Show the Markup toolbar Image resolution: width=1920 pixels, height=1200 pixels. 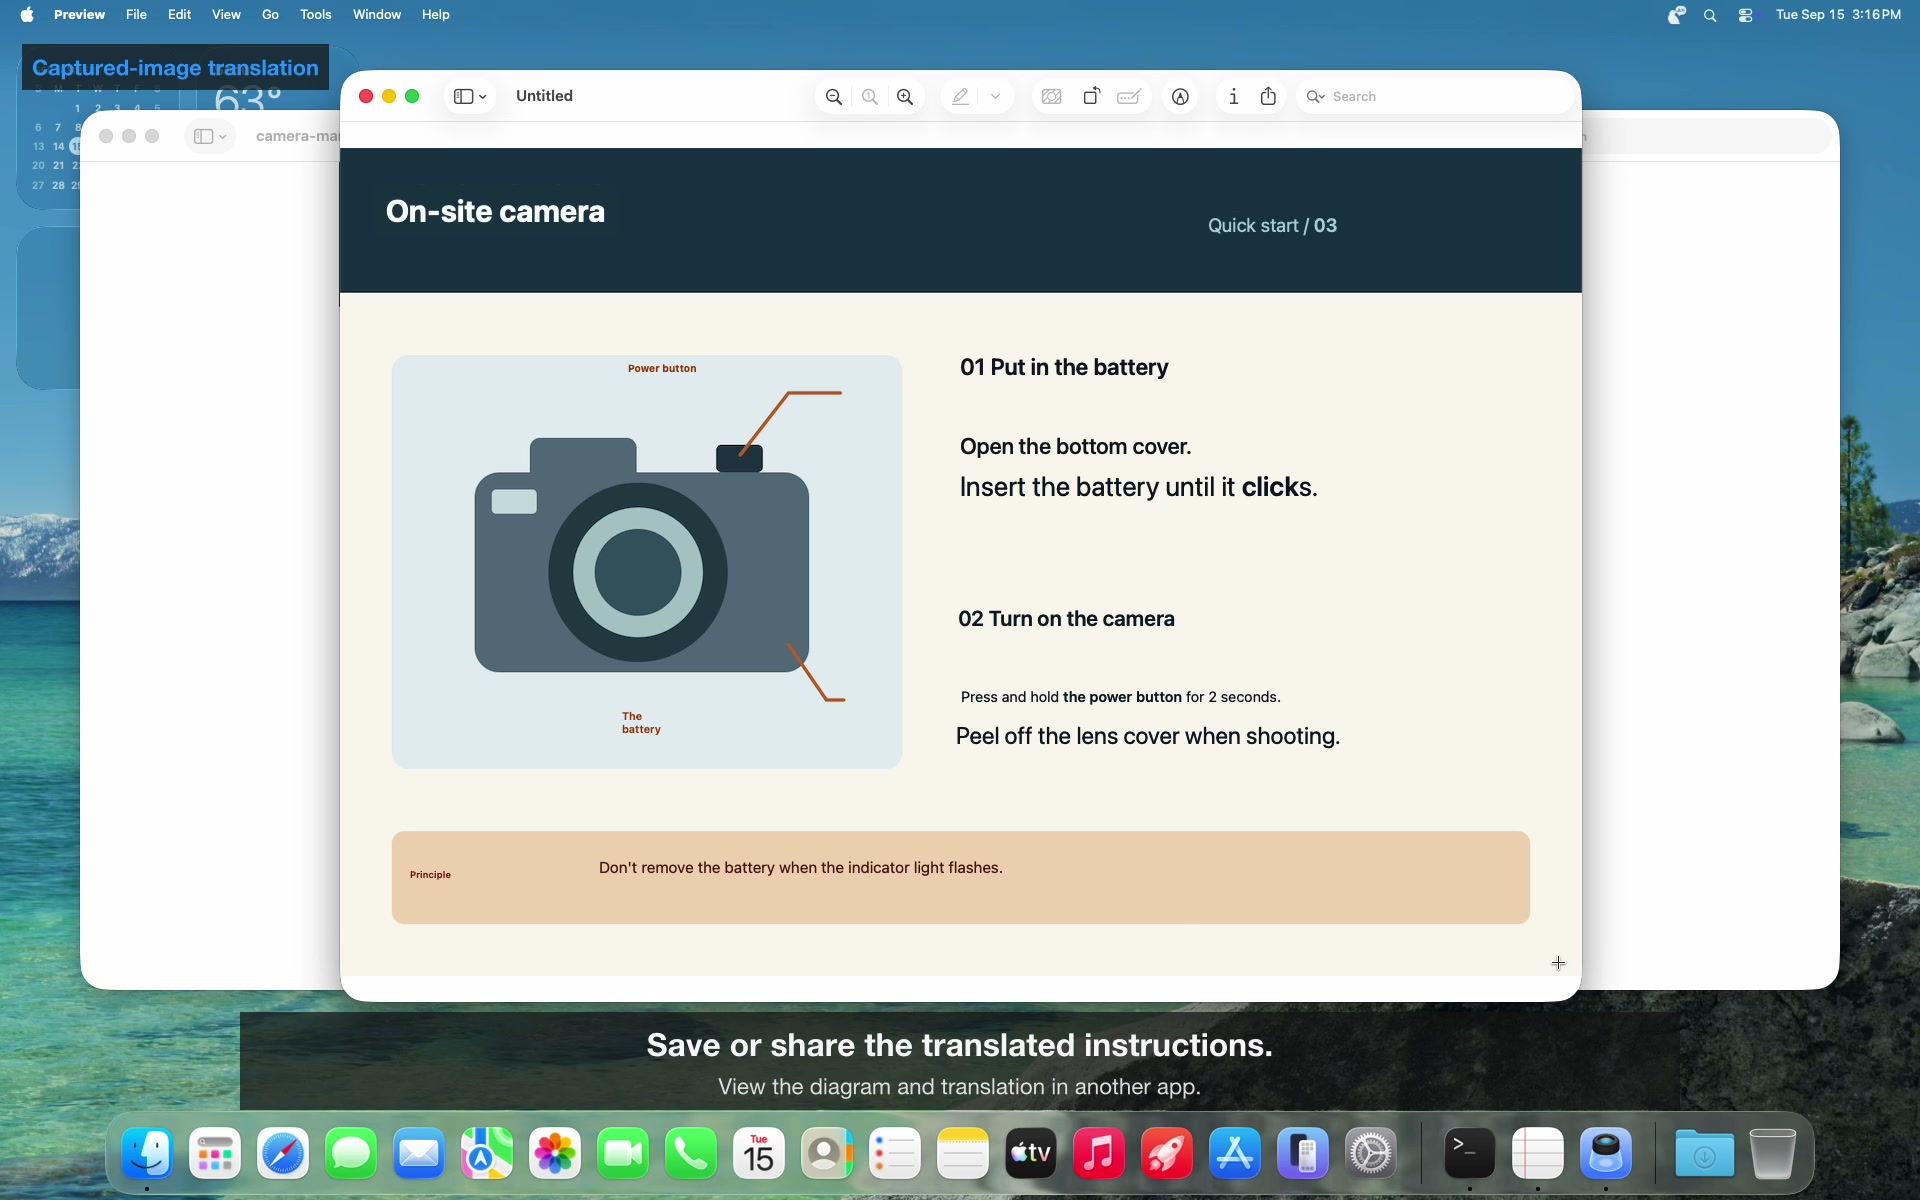point(1181,97)
